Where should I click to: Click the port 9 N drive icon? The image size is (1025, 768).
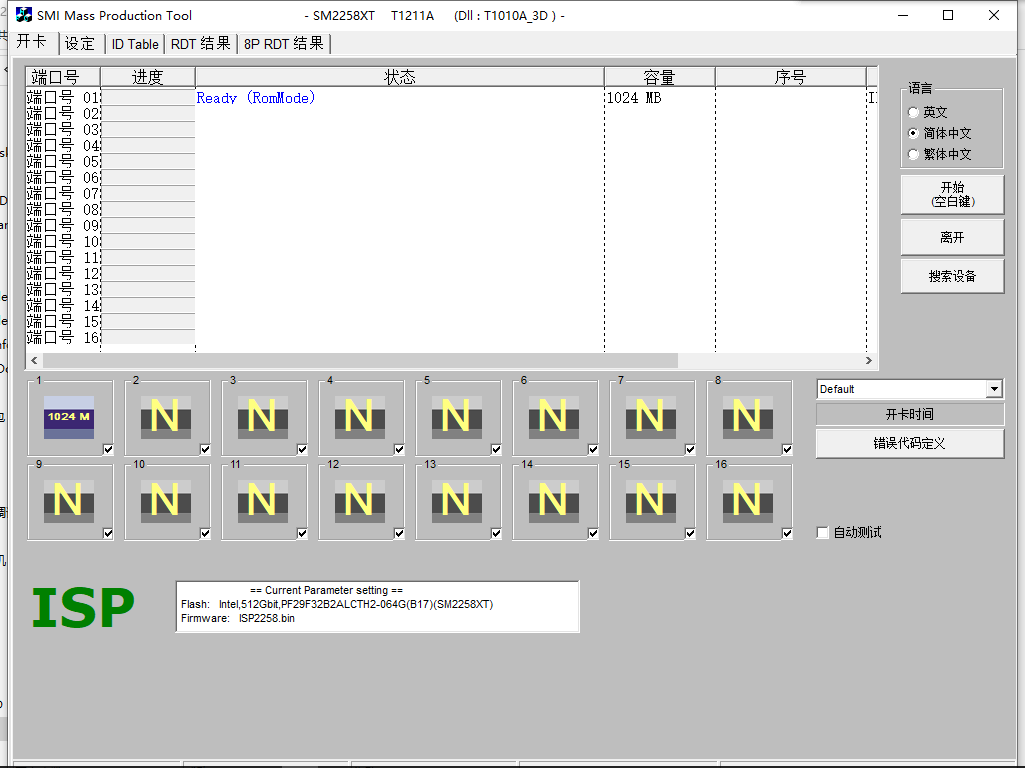coord(69,501)
